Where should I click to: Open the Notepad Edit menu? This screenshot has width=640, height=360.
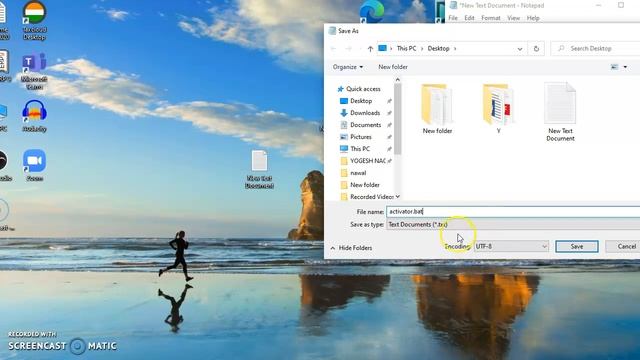point(469,18)
